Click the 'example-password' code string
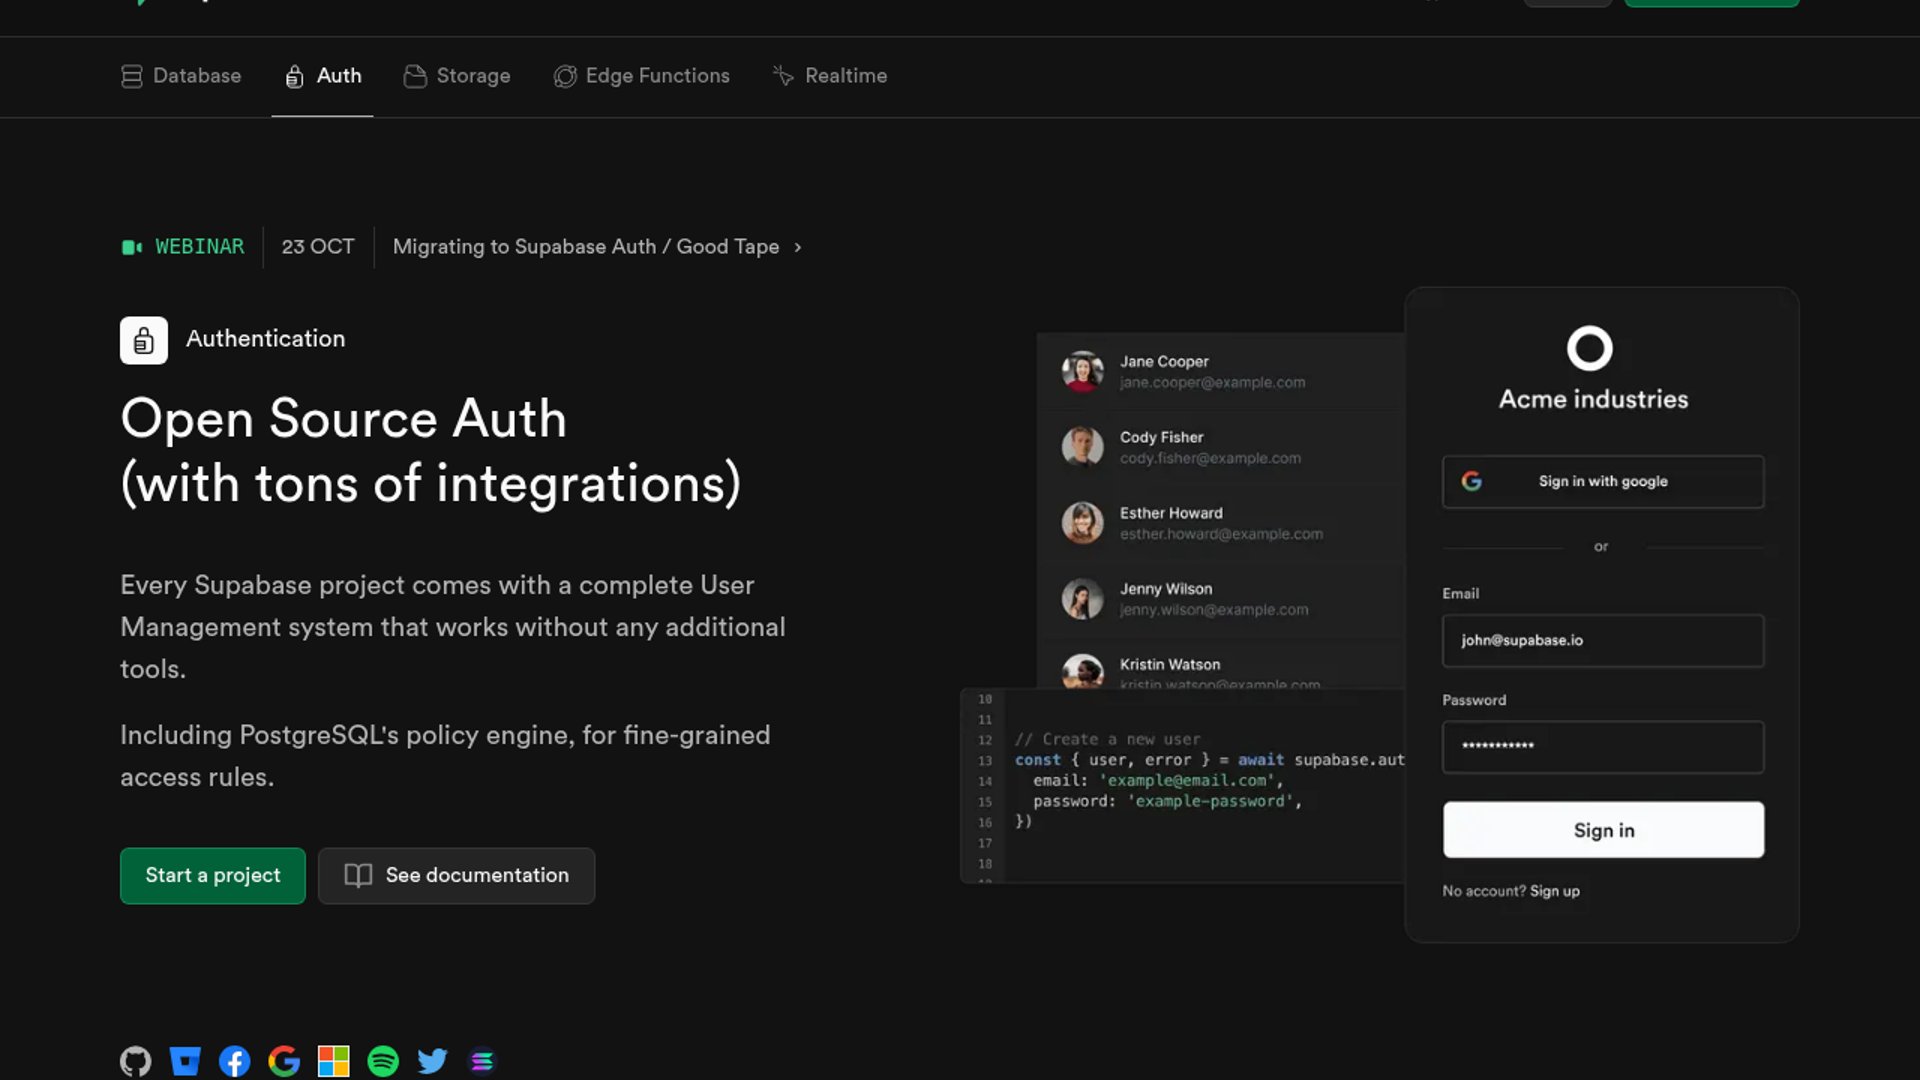 pyautogui.click(x=1211, y=802)
